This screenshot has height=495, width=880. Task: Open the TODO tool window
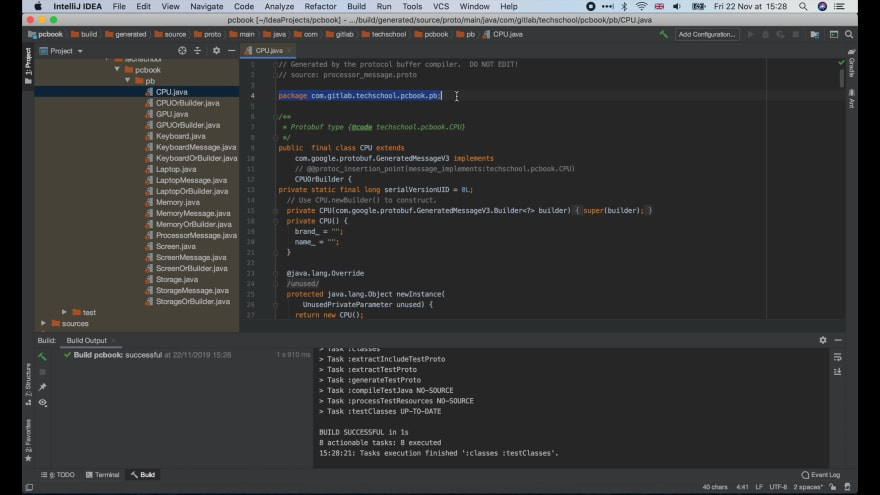coord(57,475)
